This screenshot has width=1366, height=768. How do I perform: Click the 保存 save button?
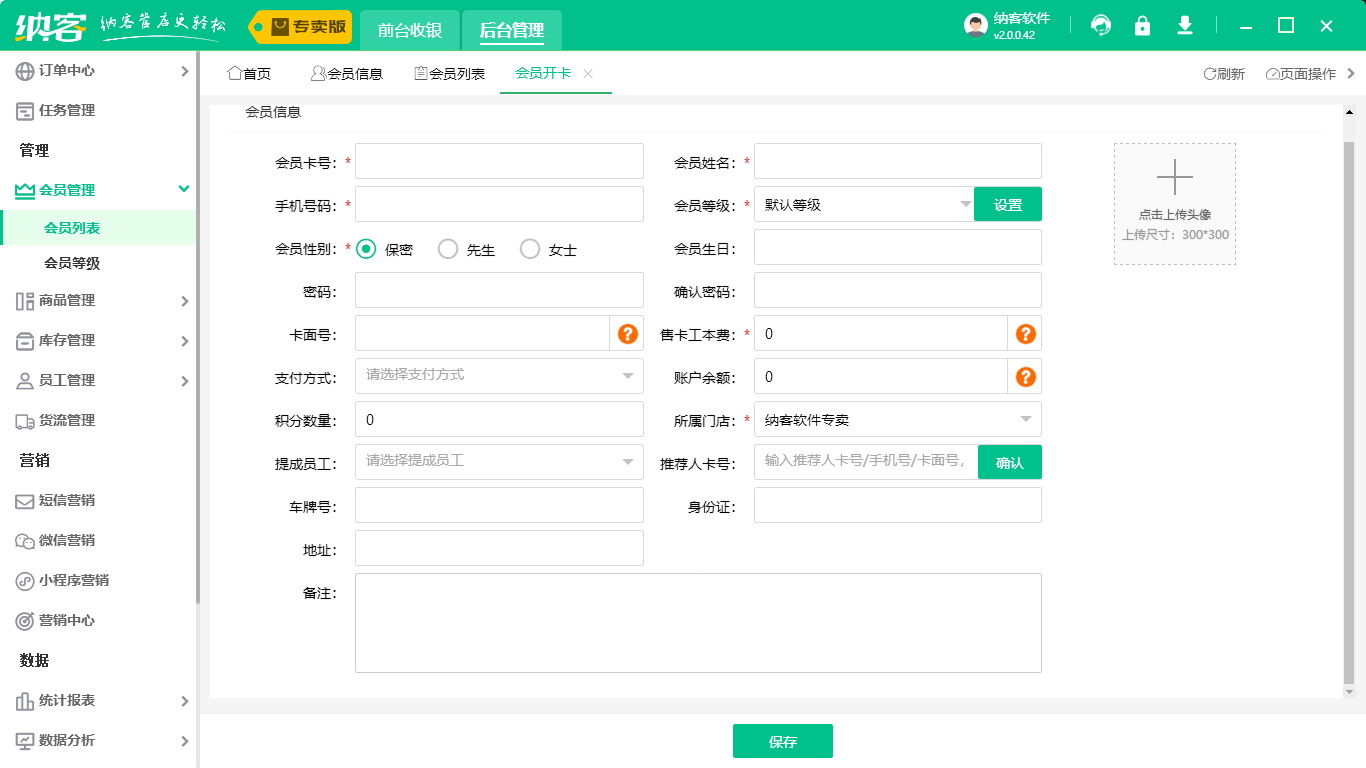coord(783,740)
